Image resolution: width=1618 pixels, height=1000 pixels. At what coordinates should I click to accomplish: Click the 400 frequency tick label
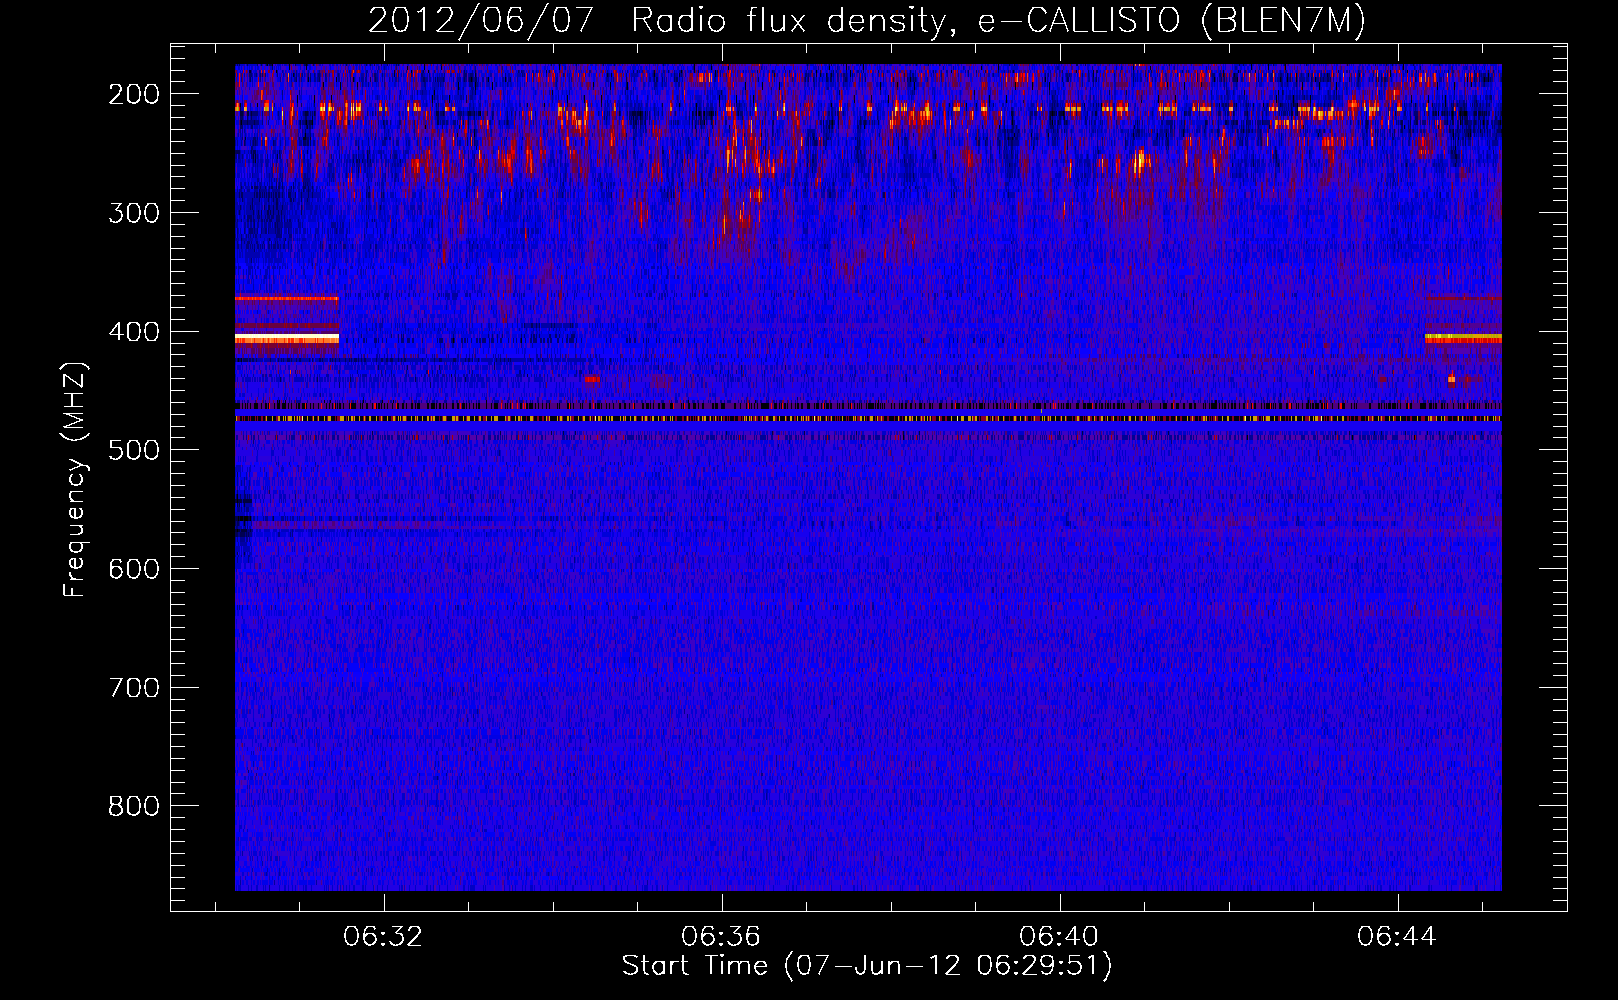pyautogui.click(x=134, y=331)
